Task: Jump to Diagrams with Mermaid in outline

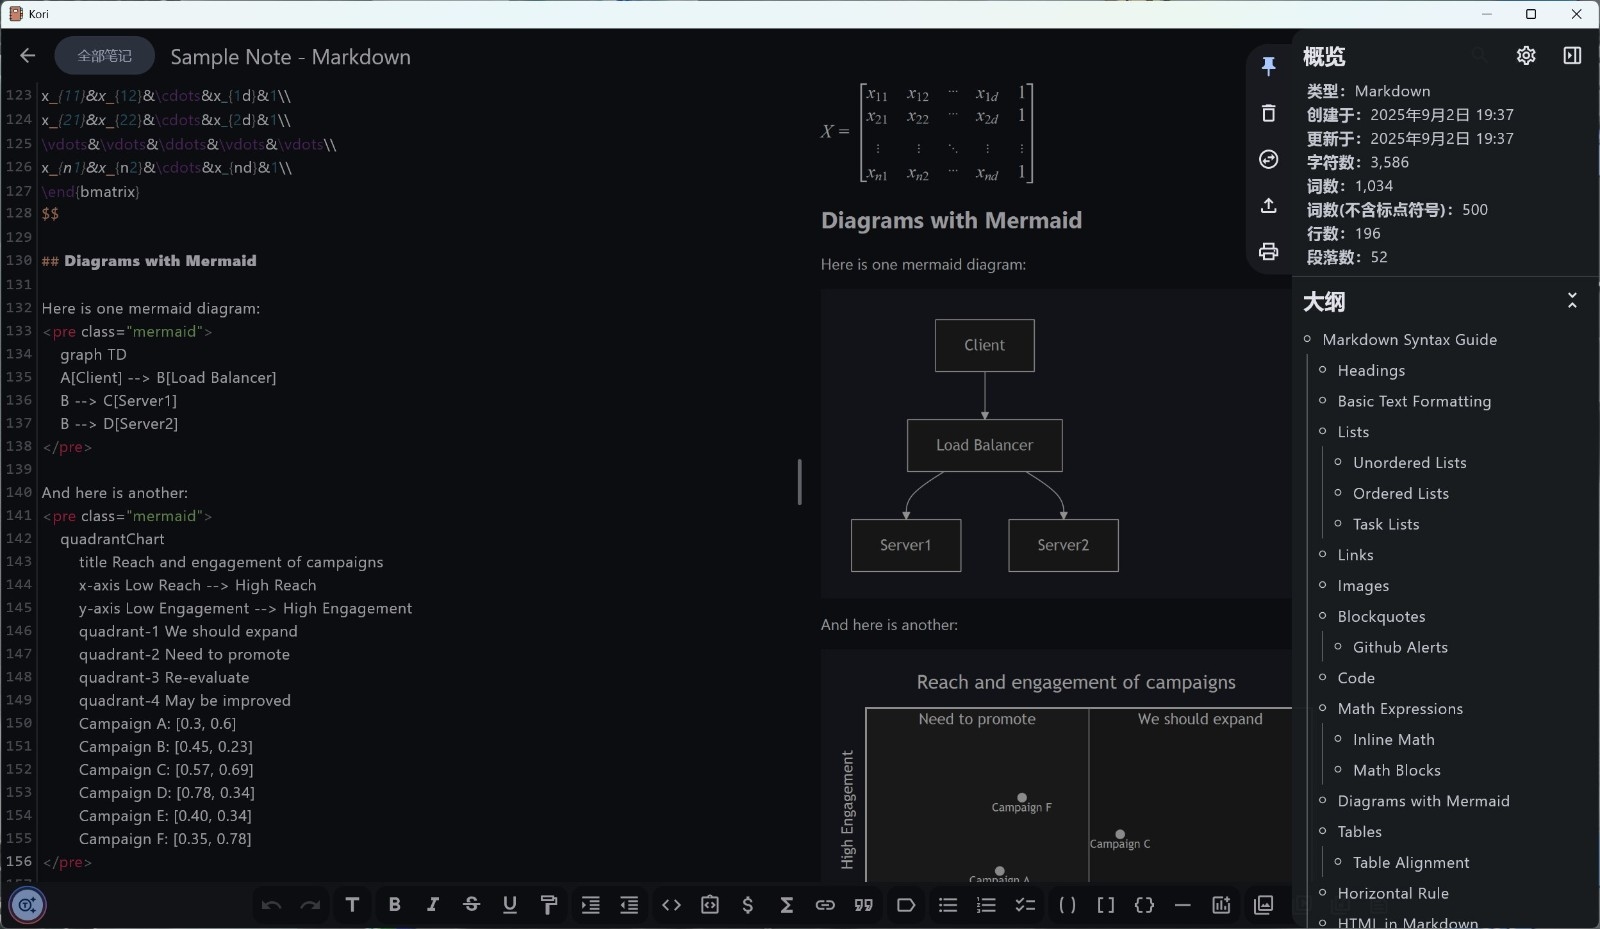Action: click(1423, 801)
